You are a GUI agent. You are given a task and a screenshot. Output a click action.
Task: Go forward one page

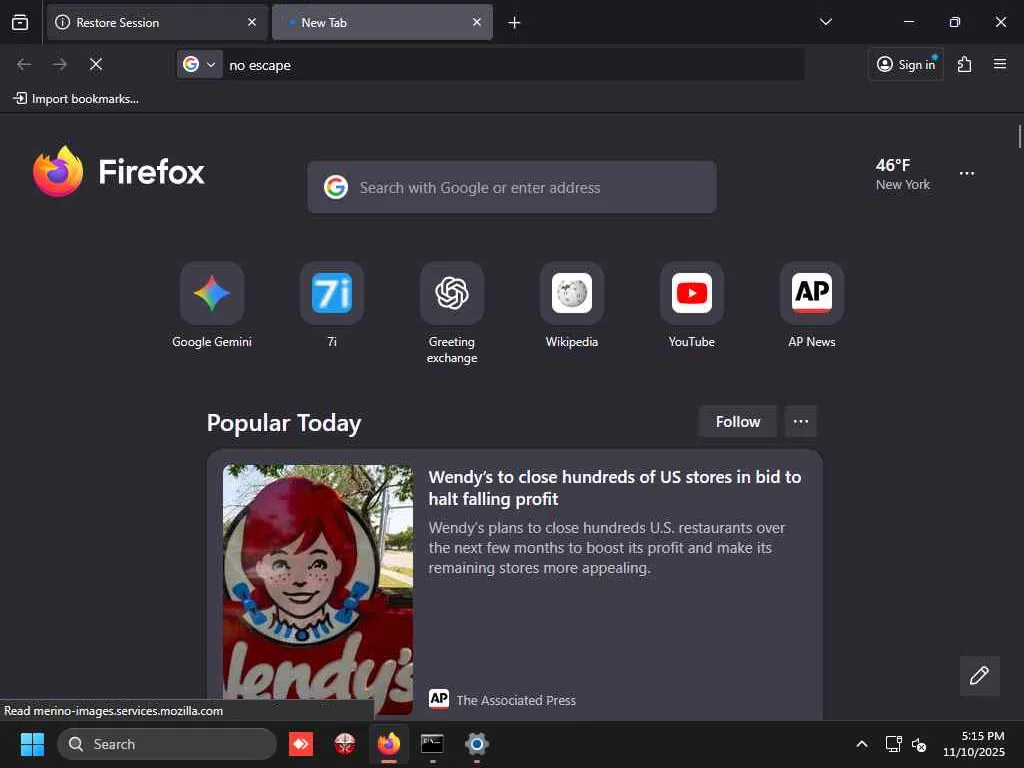(x=60, y=64)
